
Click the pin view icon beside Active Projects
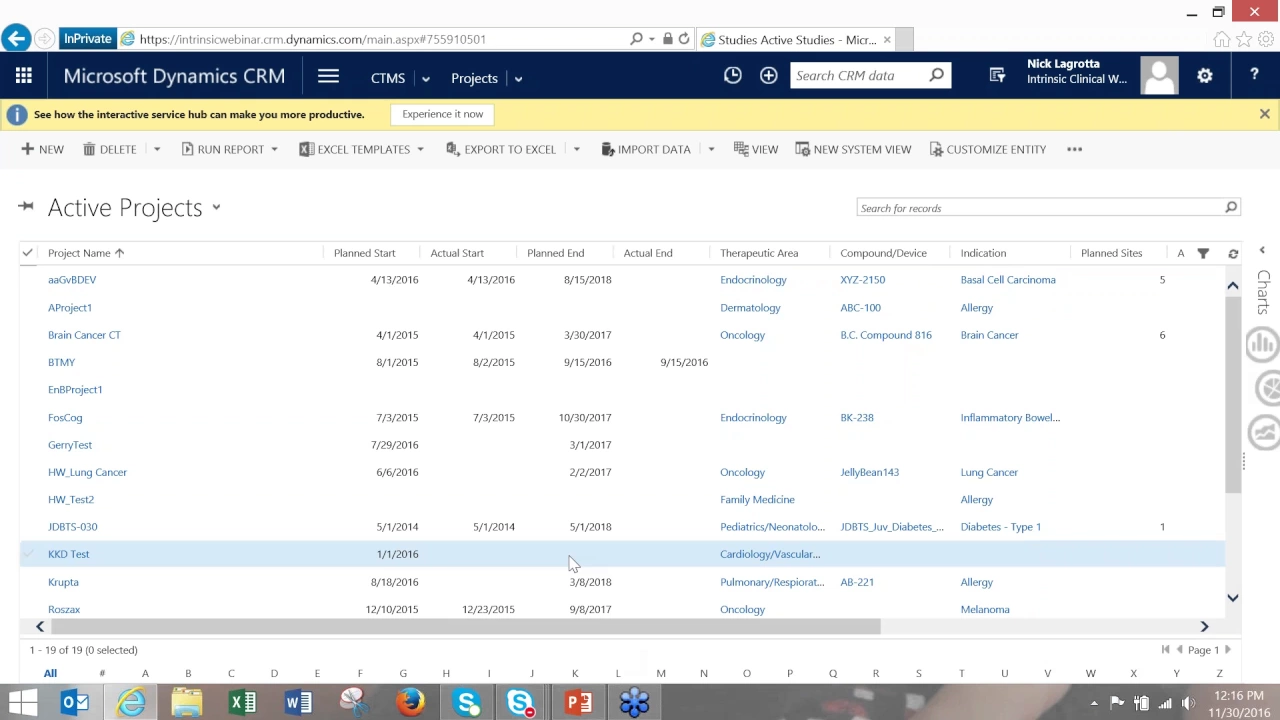point(26,207)
